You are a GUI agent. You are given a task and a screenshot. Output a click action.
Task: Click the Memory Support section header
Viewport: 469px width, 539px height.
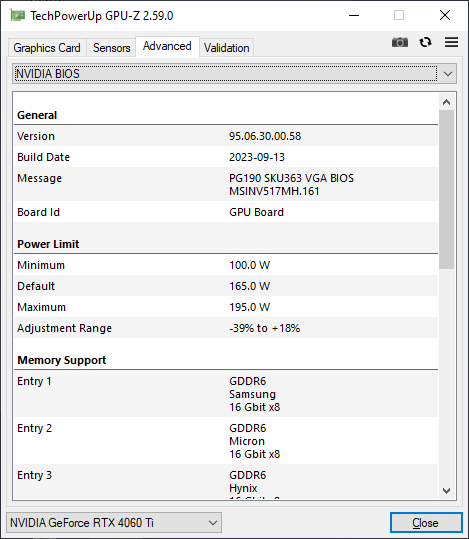pyautogui.click(x=62, y=360)
